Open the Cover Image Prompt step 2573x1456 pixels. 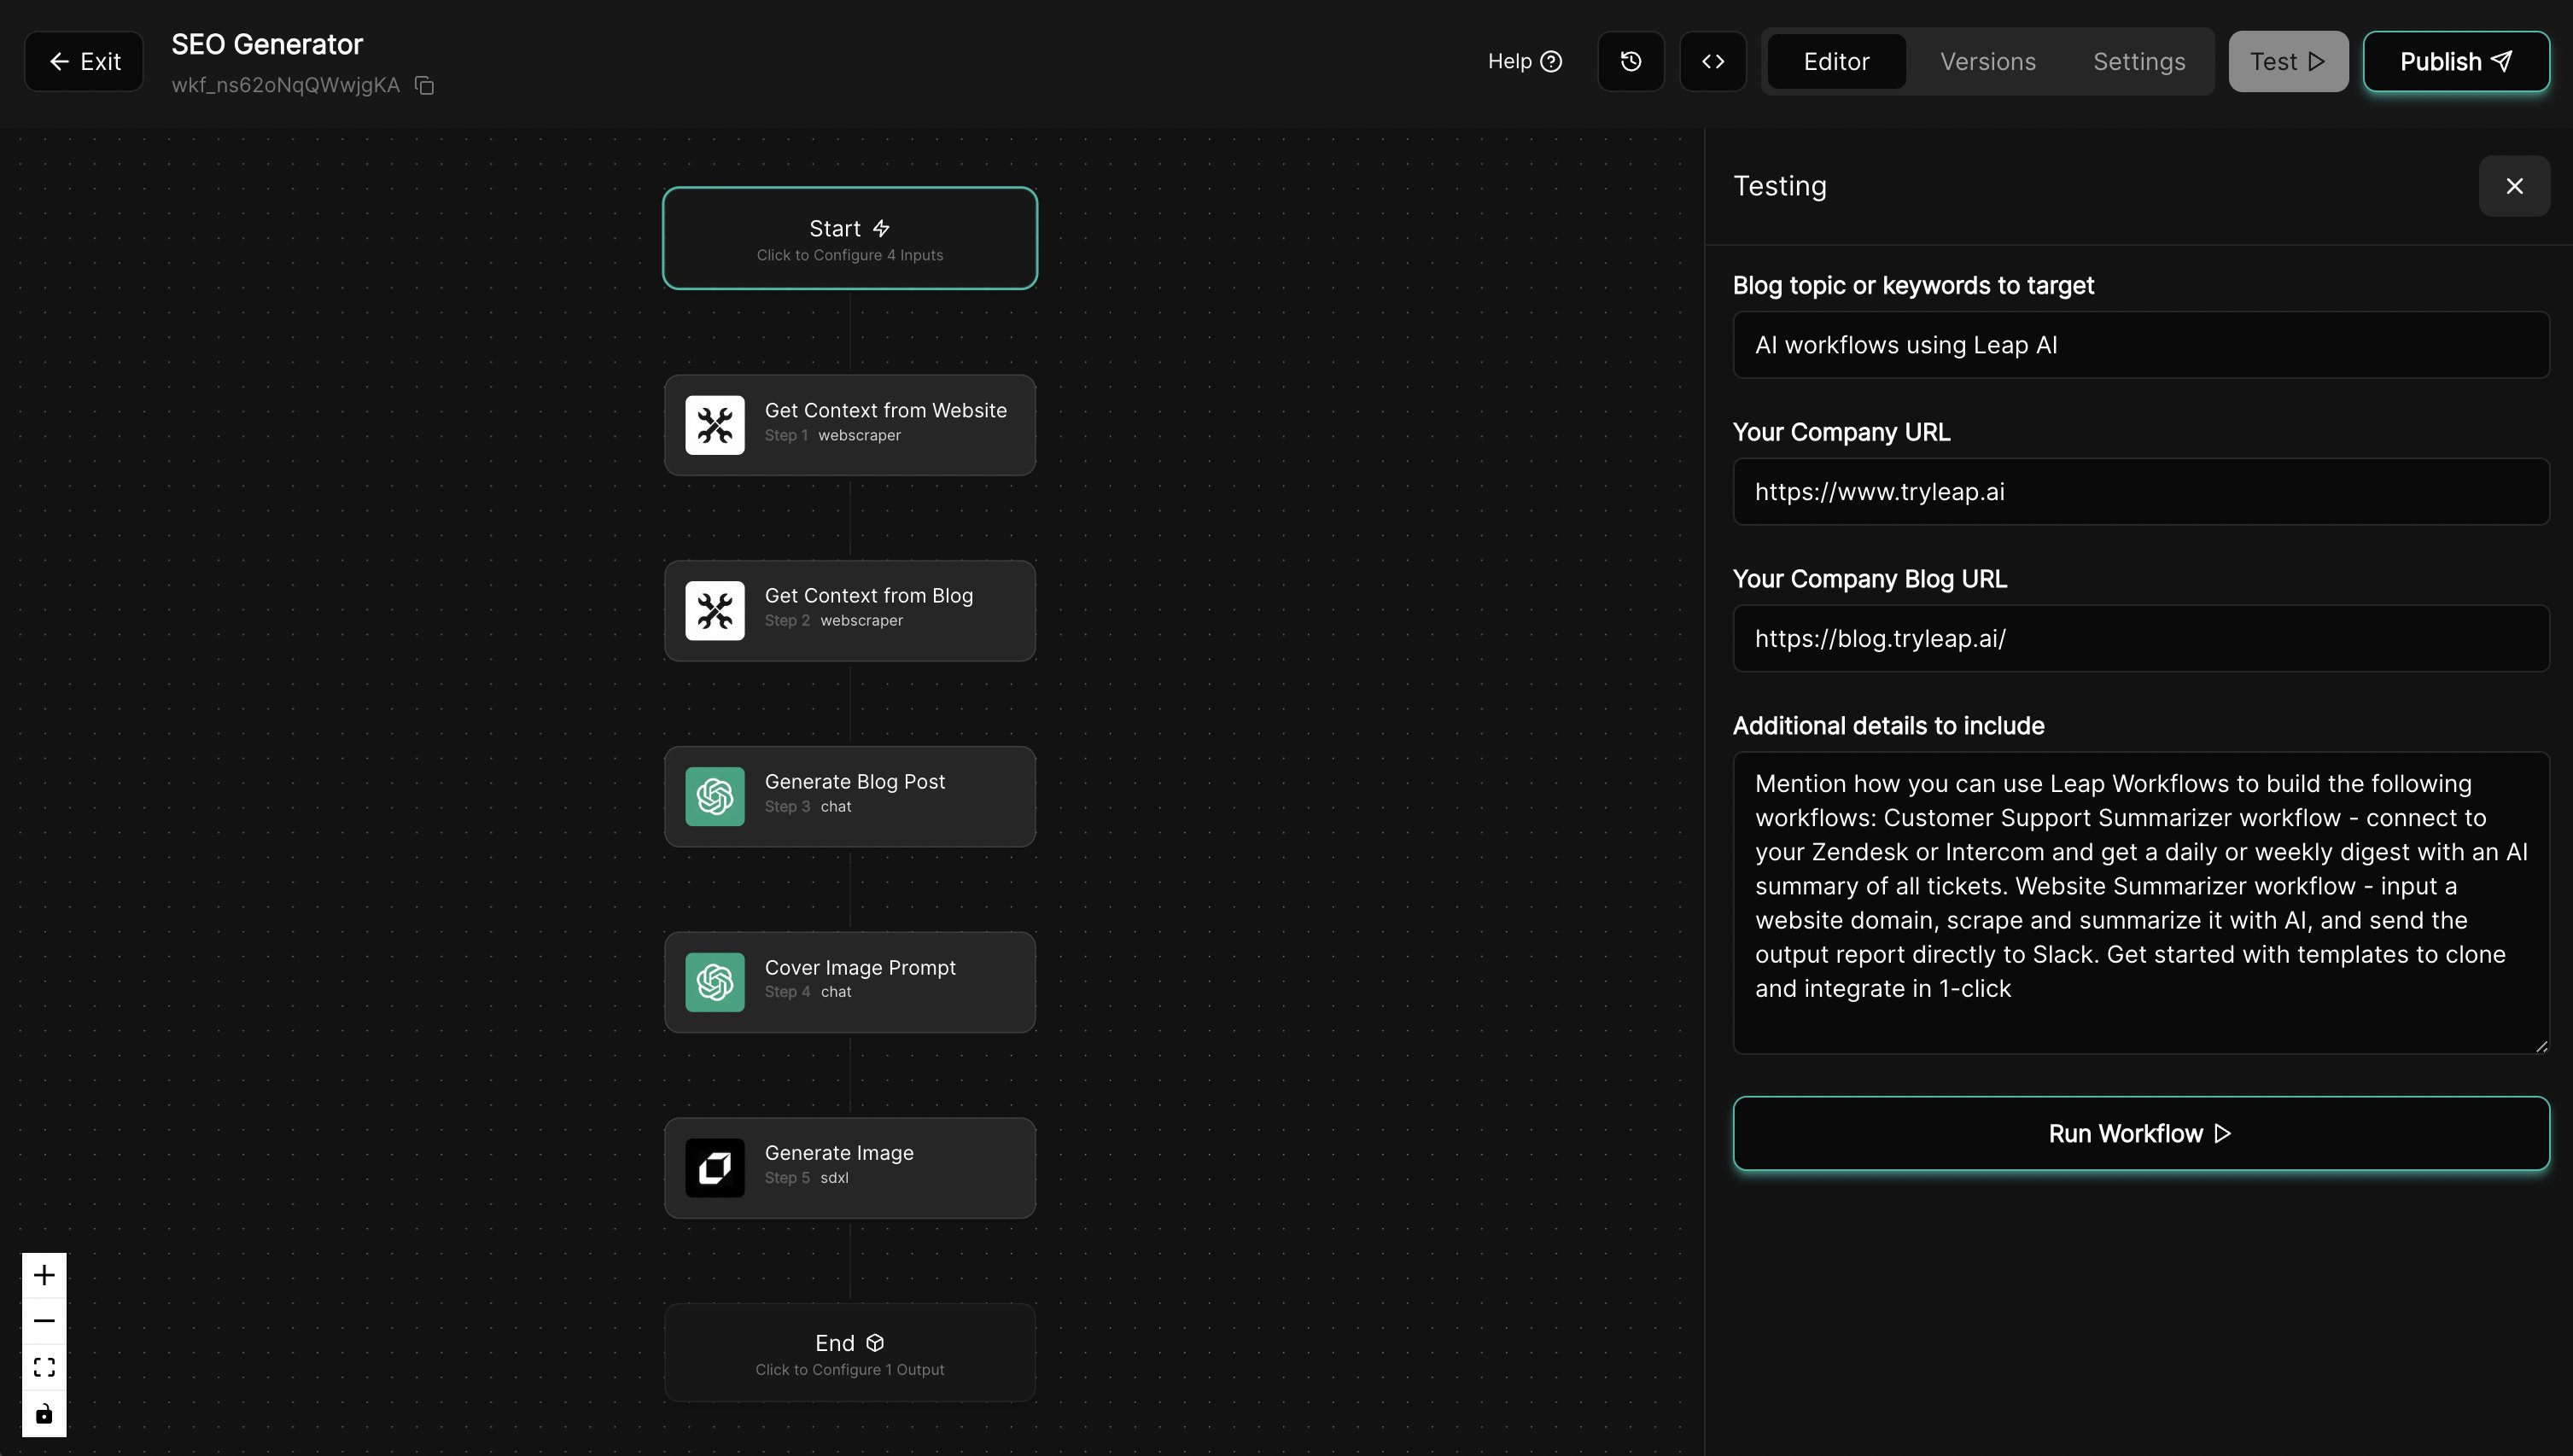tap(850, 982)
